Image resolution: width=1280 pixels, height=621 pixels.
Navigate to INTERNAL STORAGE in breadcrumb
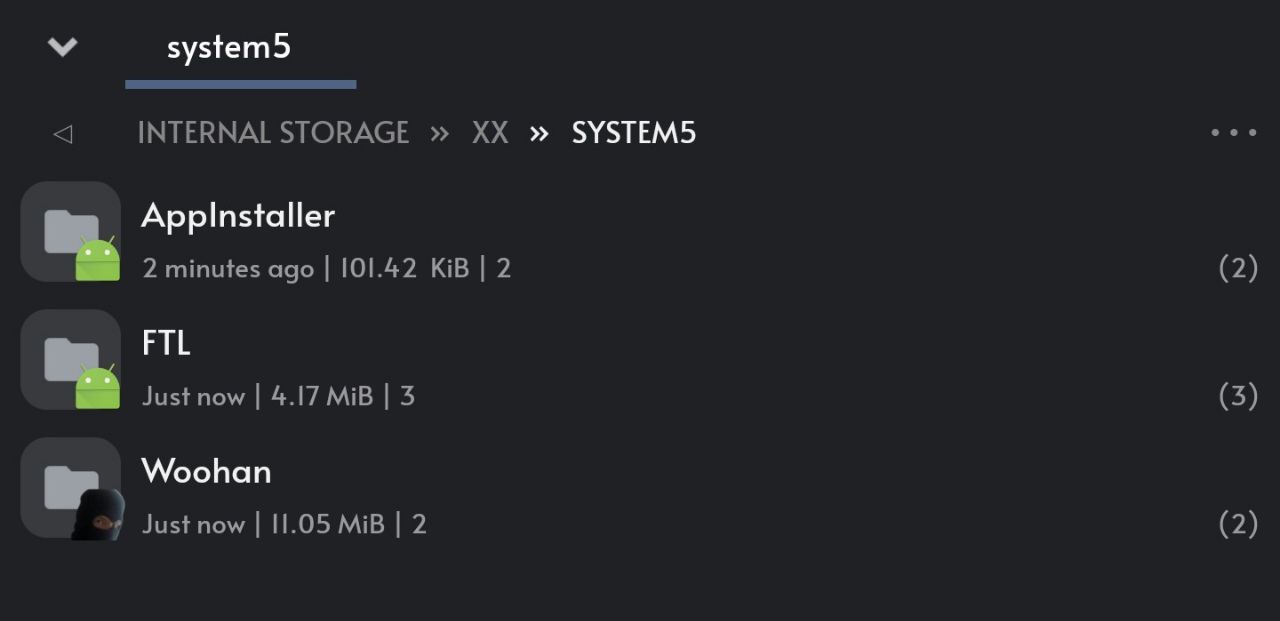coord(273,133)
